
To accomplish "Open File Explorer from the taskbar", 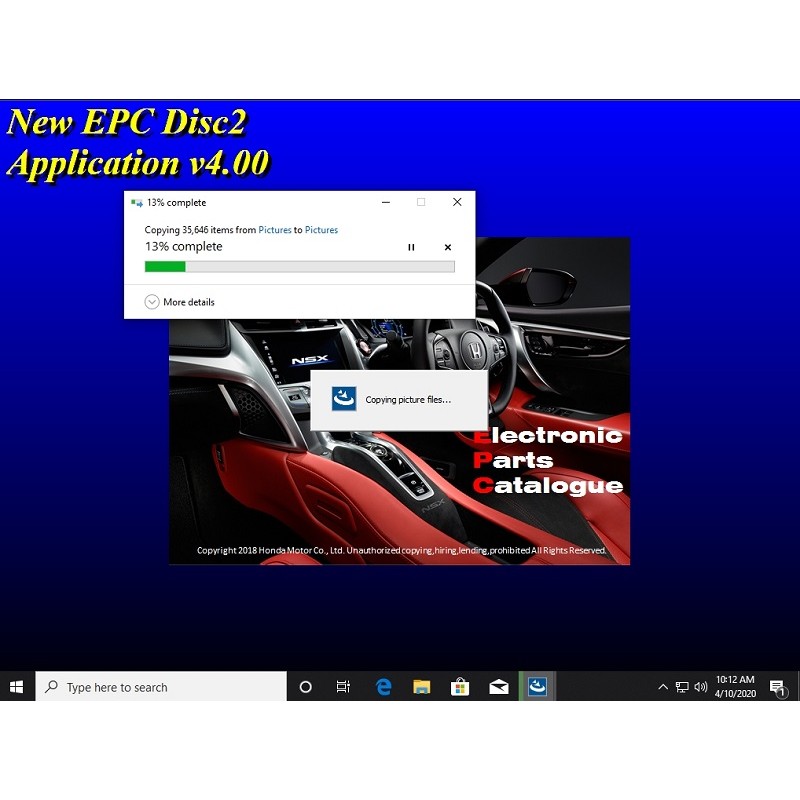I will coord(422,687).
